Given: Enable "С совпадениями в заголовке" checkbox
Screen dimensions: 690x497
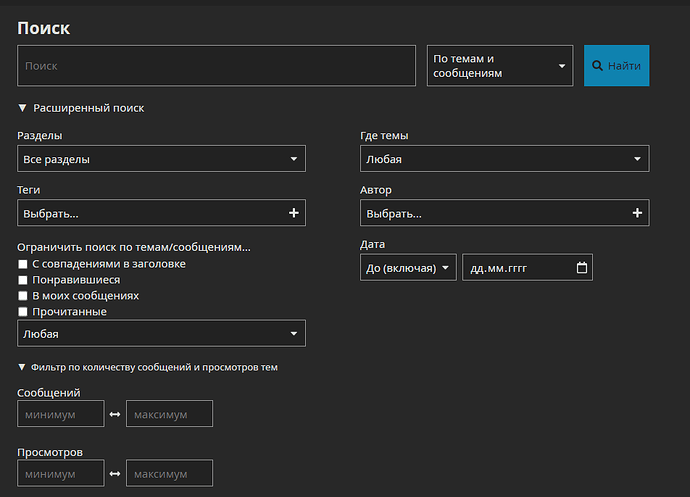Looking at the screenshot, I should tap(23, 264).
